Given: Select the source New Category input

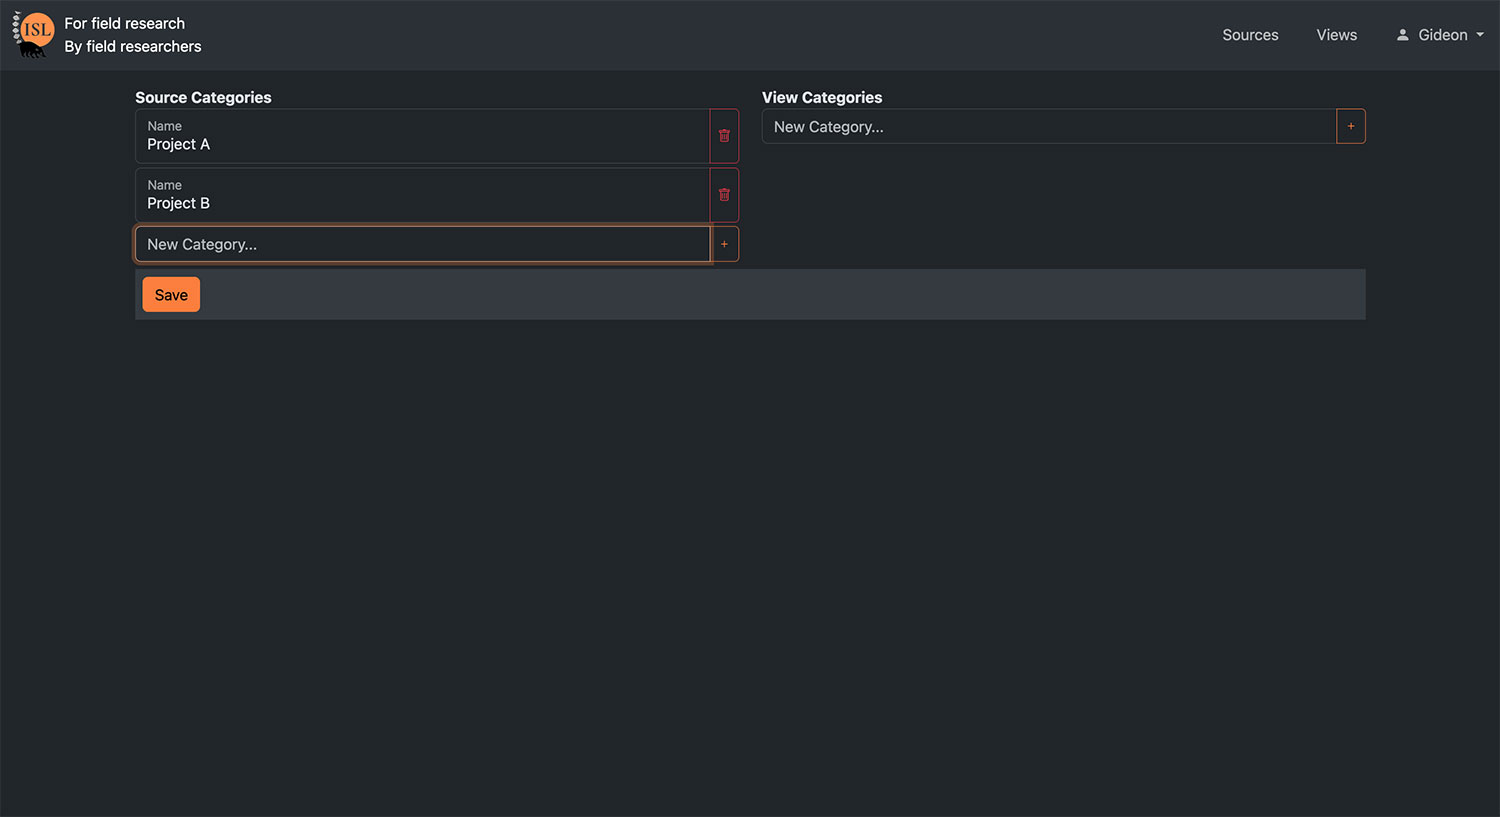Looking at the screenshot, I should (x=422, y=244).
